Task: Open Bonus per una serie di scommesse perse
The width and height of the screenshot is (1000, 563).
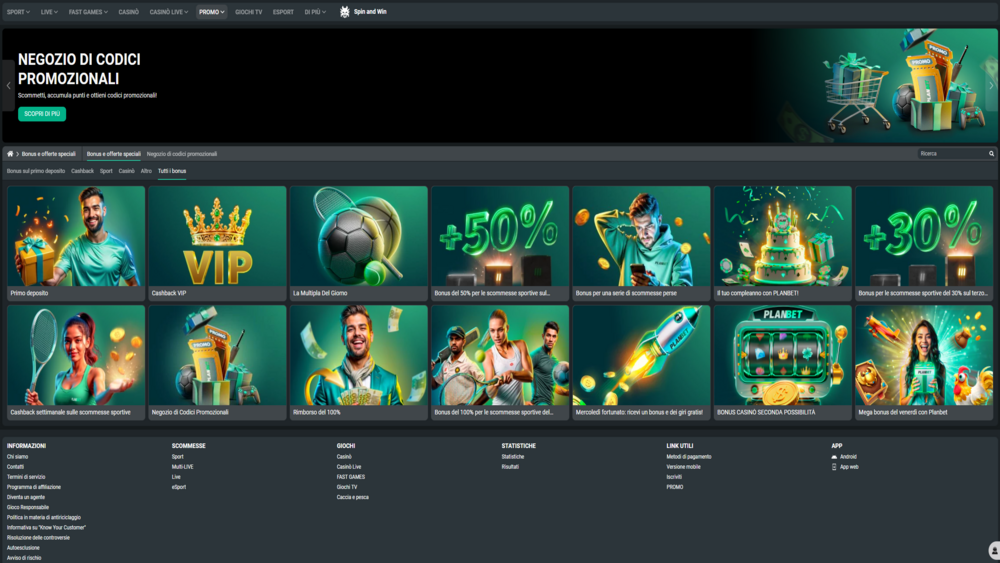Action: tap(641, 243)
